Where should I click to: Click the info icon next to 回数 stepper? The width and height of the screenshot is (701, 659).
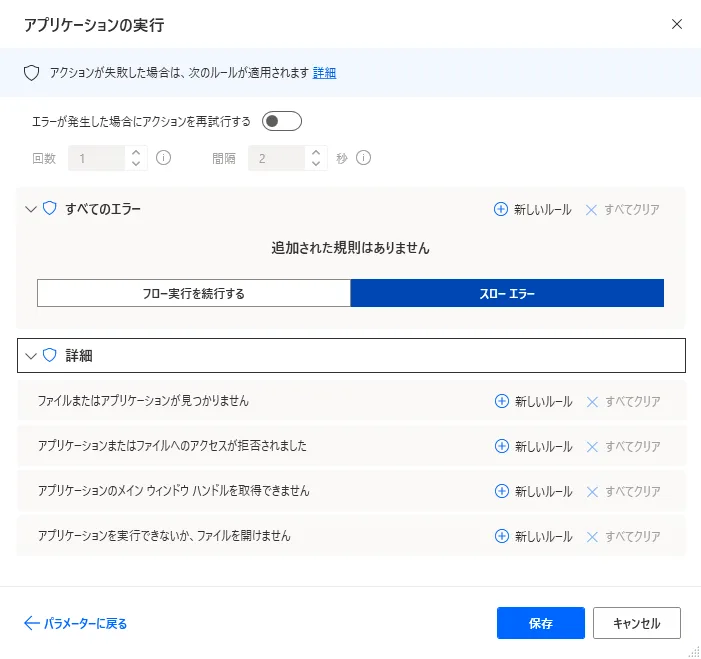(164, 158)
